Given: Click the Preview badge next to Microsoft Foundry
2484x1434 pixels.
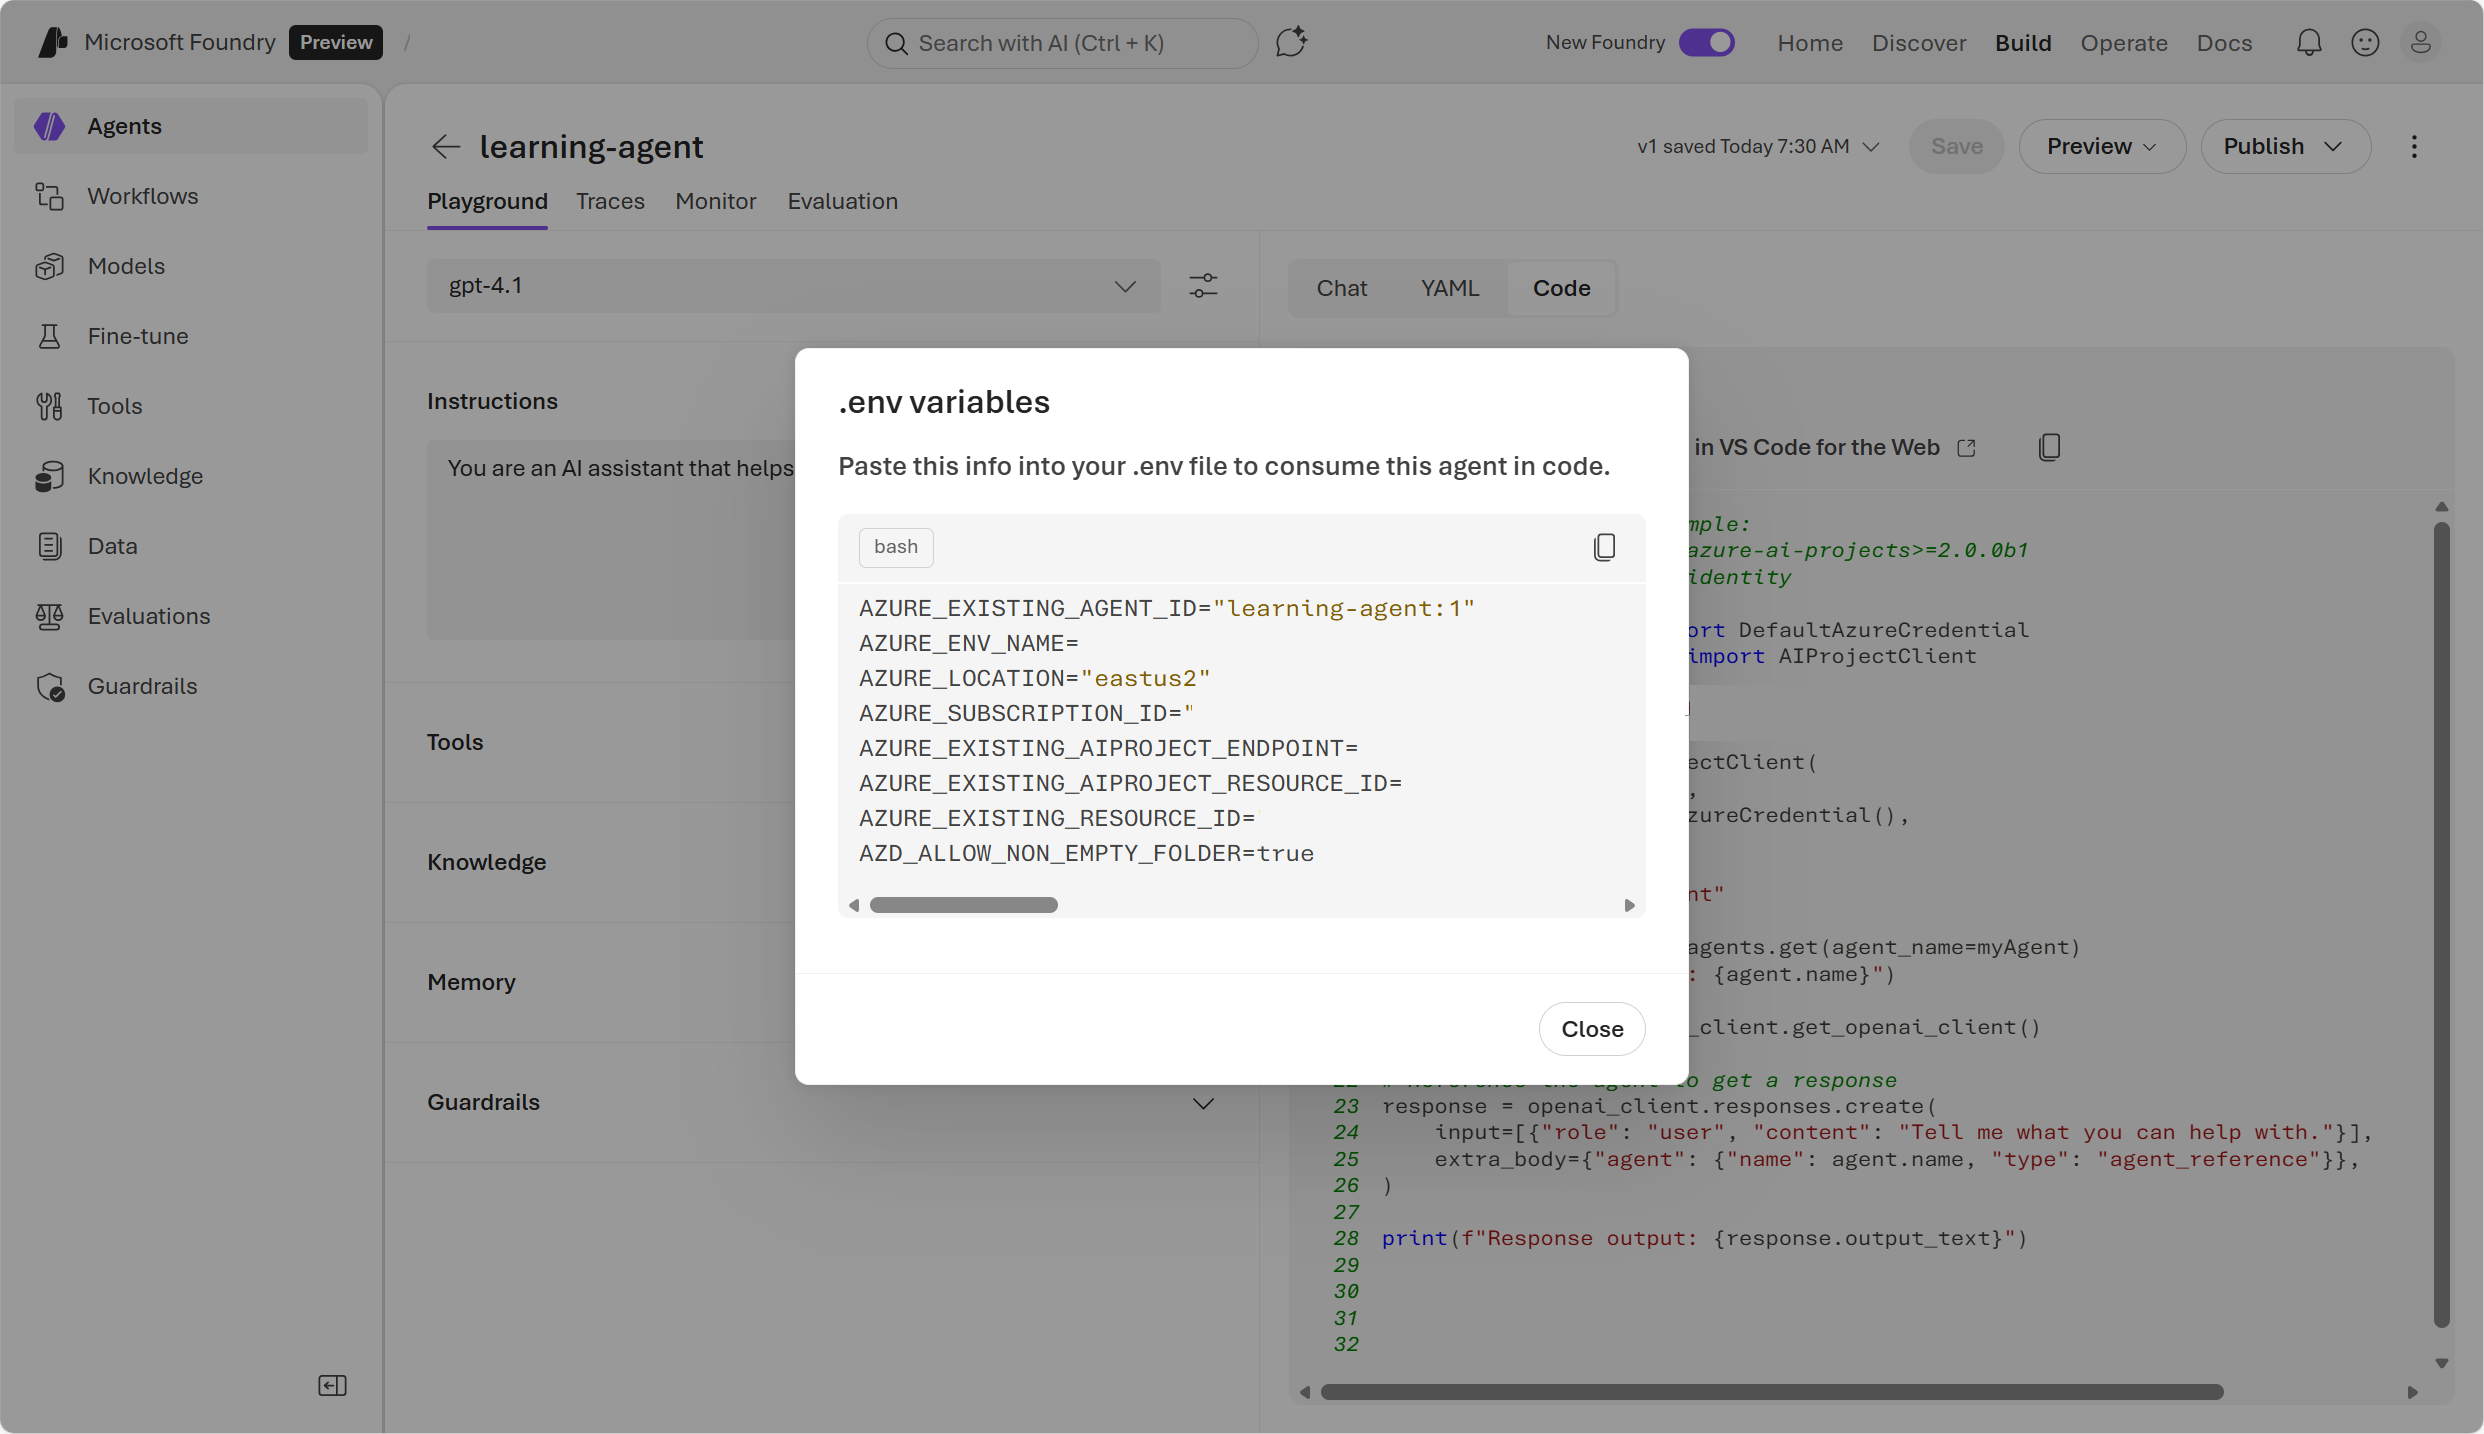Looking at the screenshot, I should click(x=336, y=42).
